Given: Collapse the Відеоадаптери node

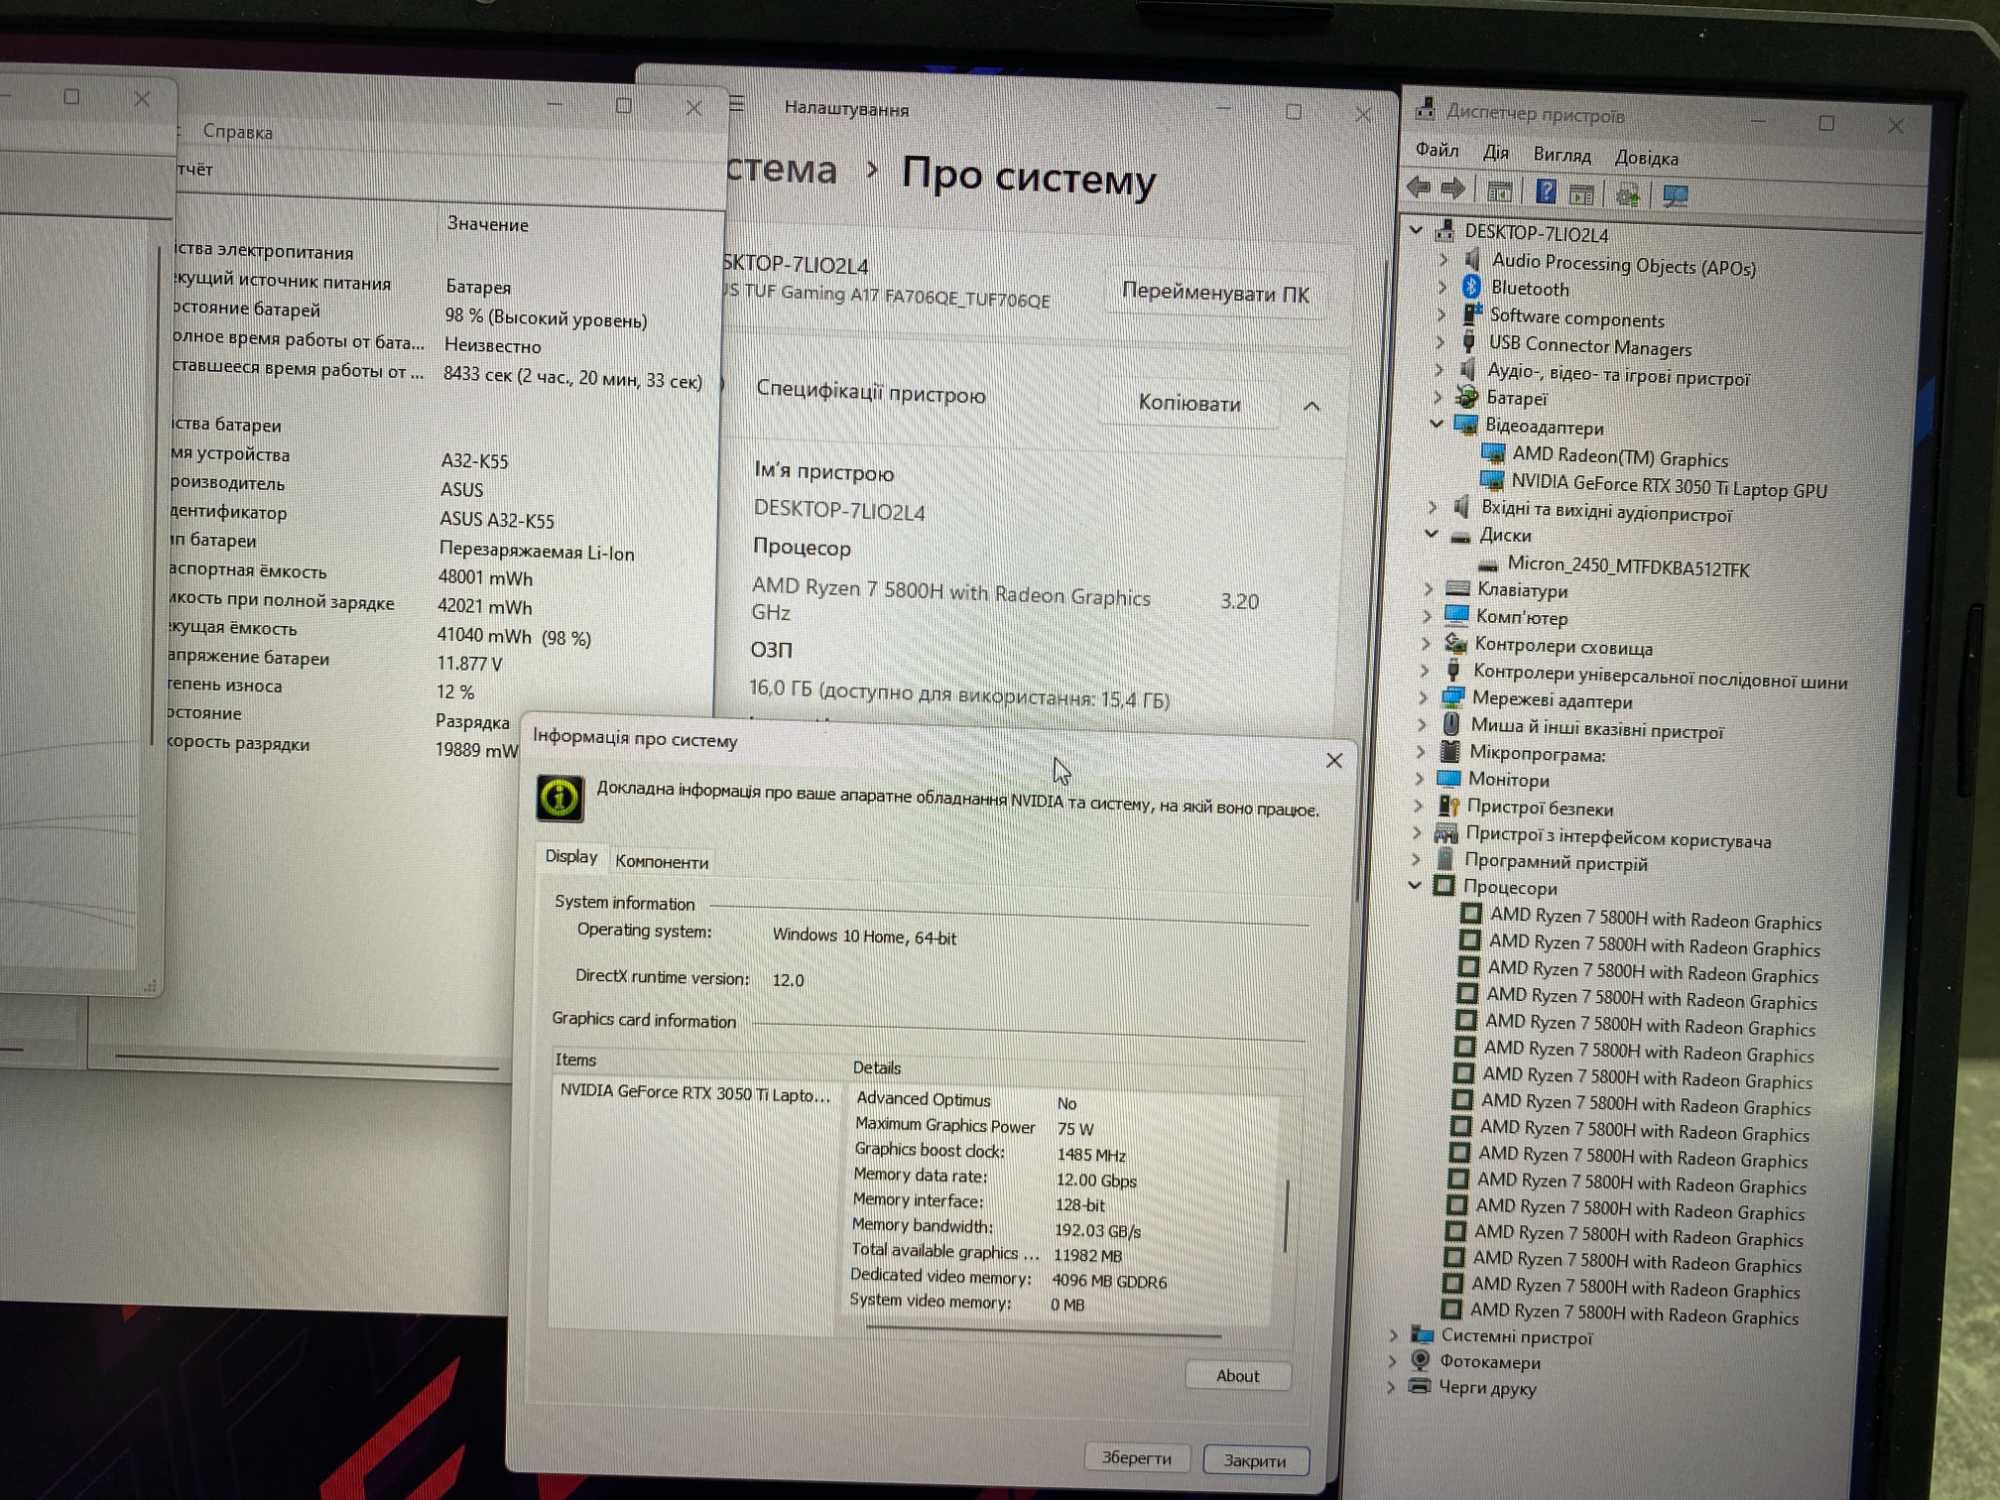Looking at the screenshot, I should [1436, 424].
